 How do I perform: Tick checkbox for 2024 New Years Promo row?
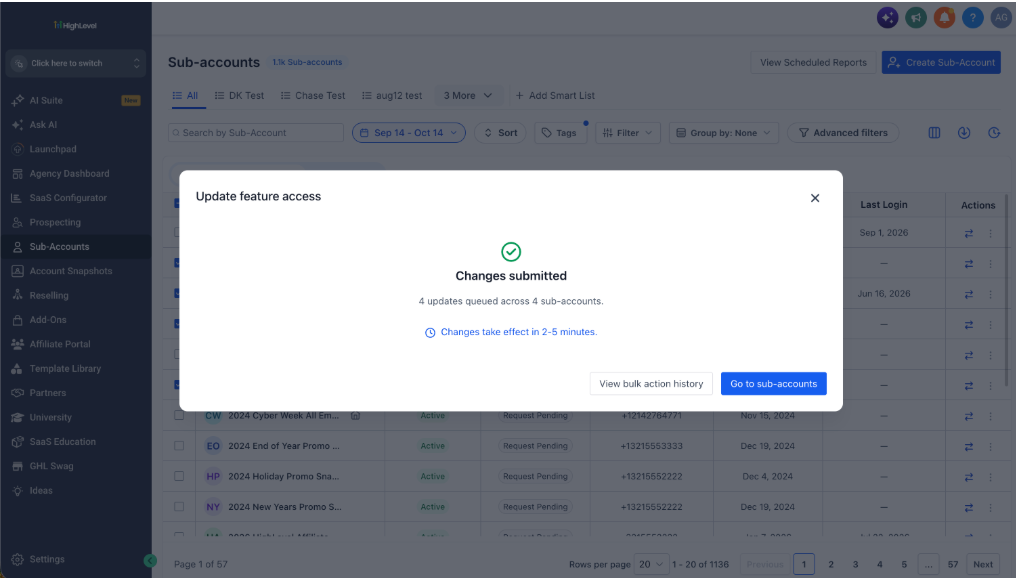(179, 507)
